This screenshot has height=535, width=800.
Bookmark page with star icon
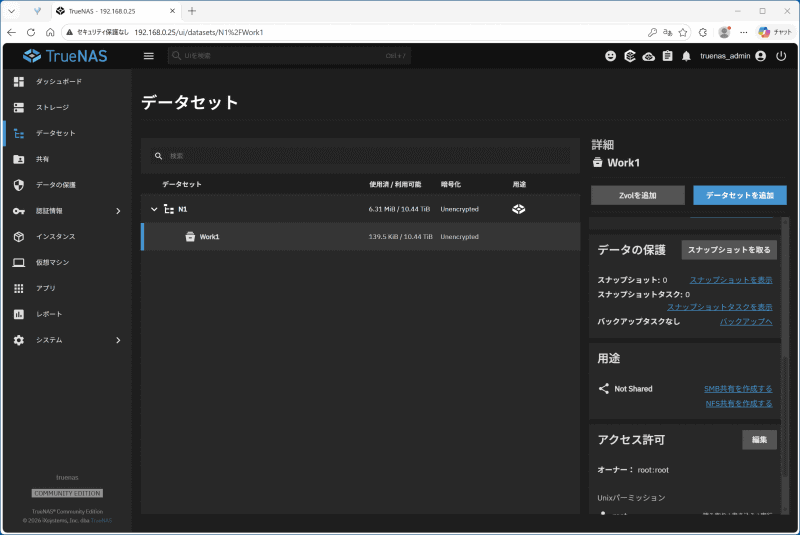pyautogui.click(x=683, y=32)
